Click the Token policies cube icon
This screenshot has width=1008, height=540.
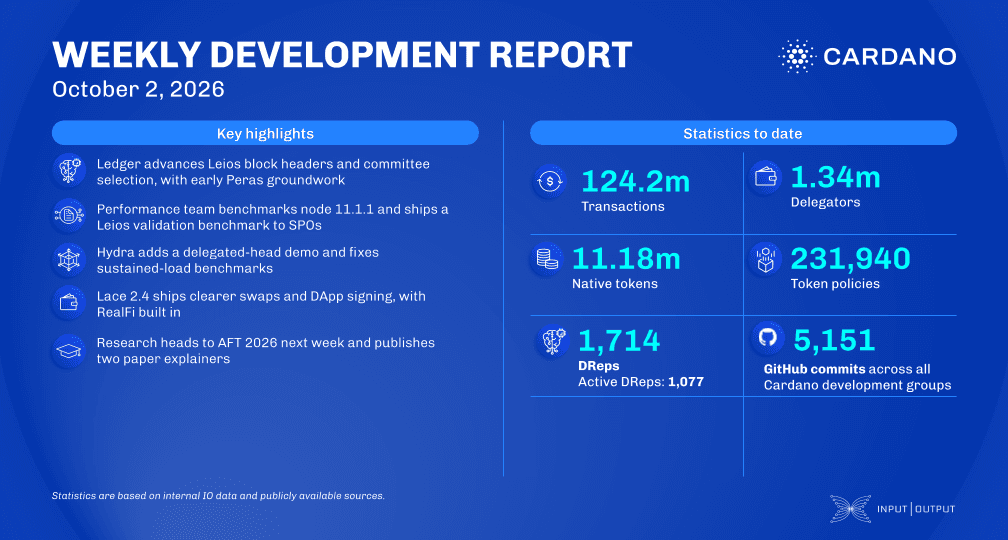(765, 259)
